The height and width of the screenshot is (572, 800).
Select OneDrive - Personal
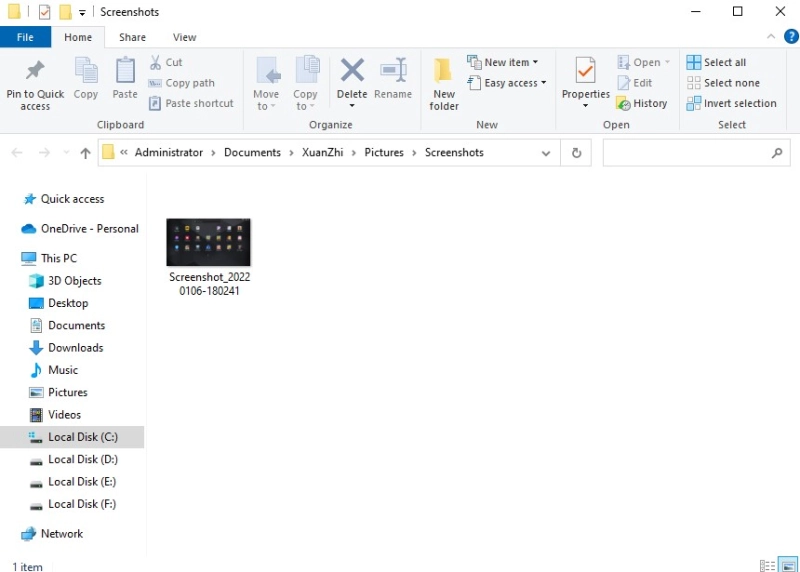(80, 229)
